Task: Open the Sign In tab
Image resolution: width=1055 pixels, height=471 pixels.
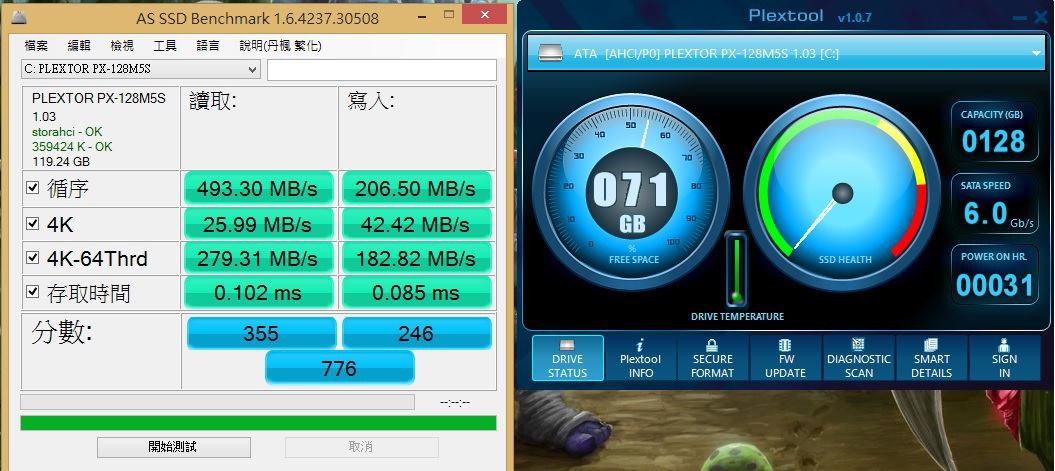Action: pyautogui.click(x=1004, y=358)
